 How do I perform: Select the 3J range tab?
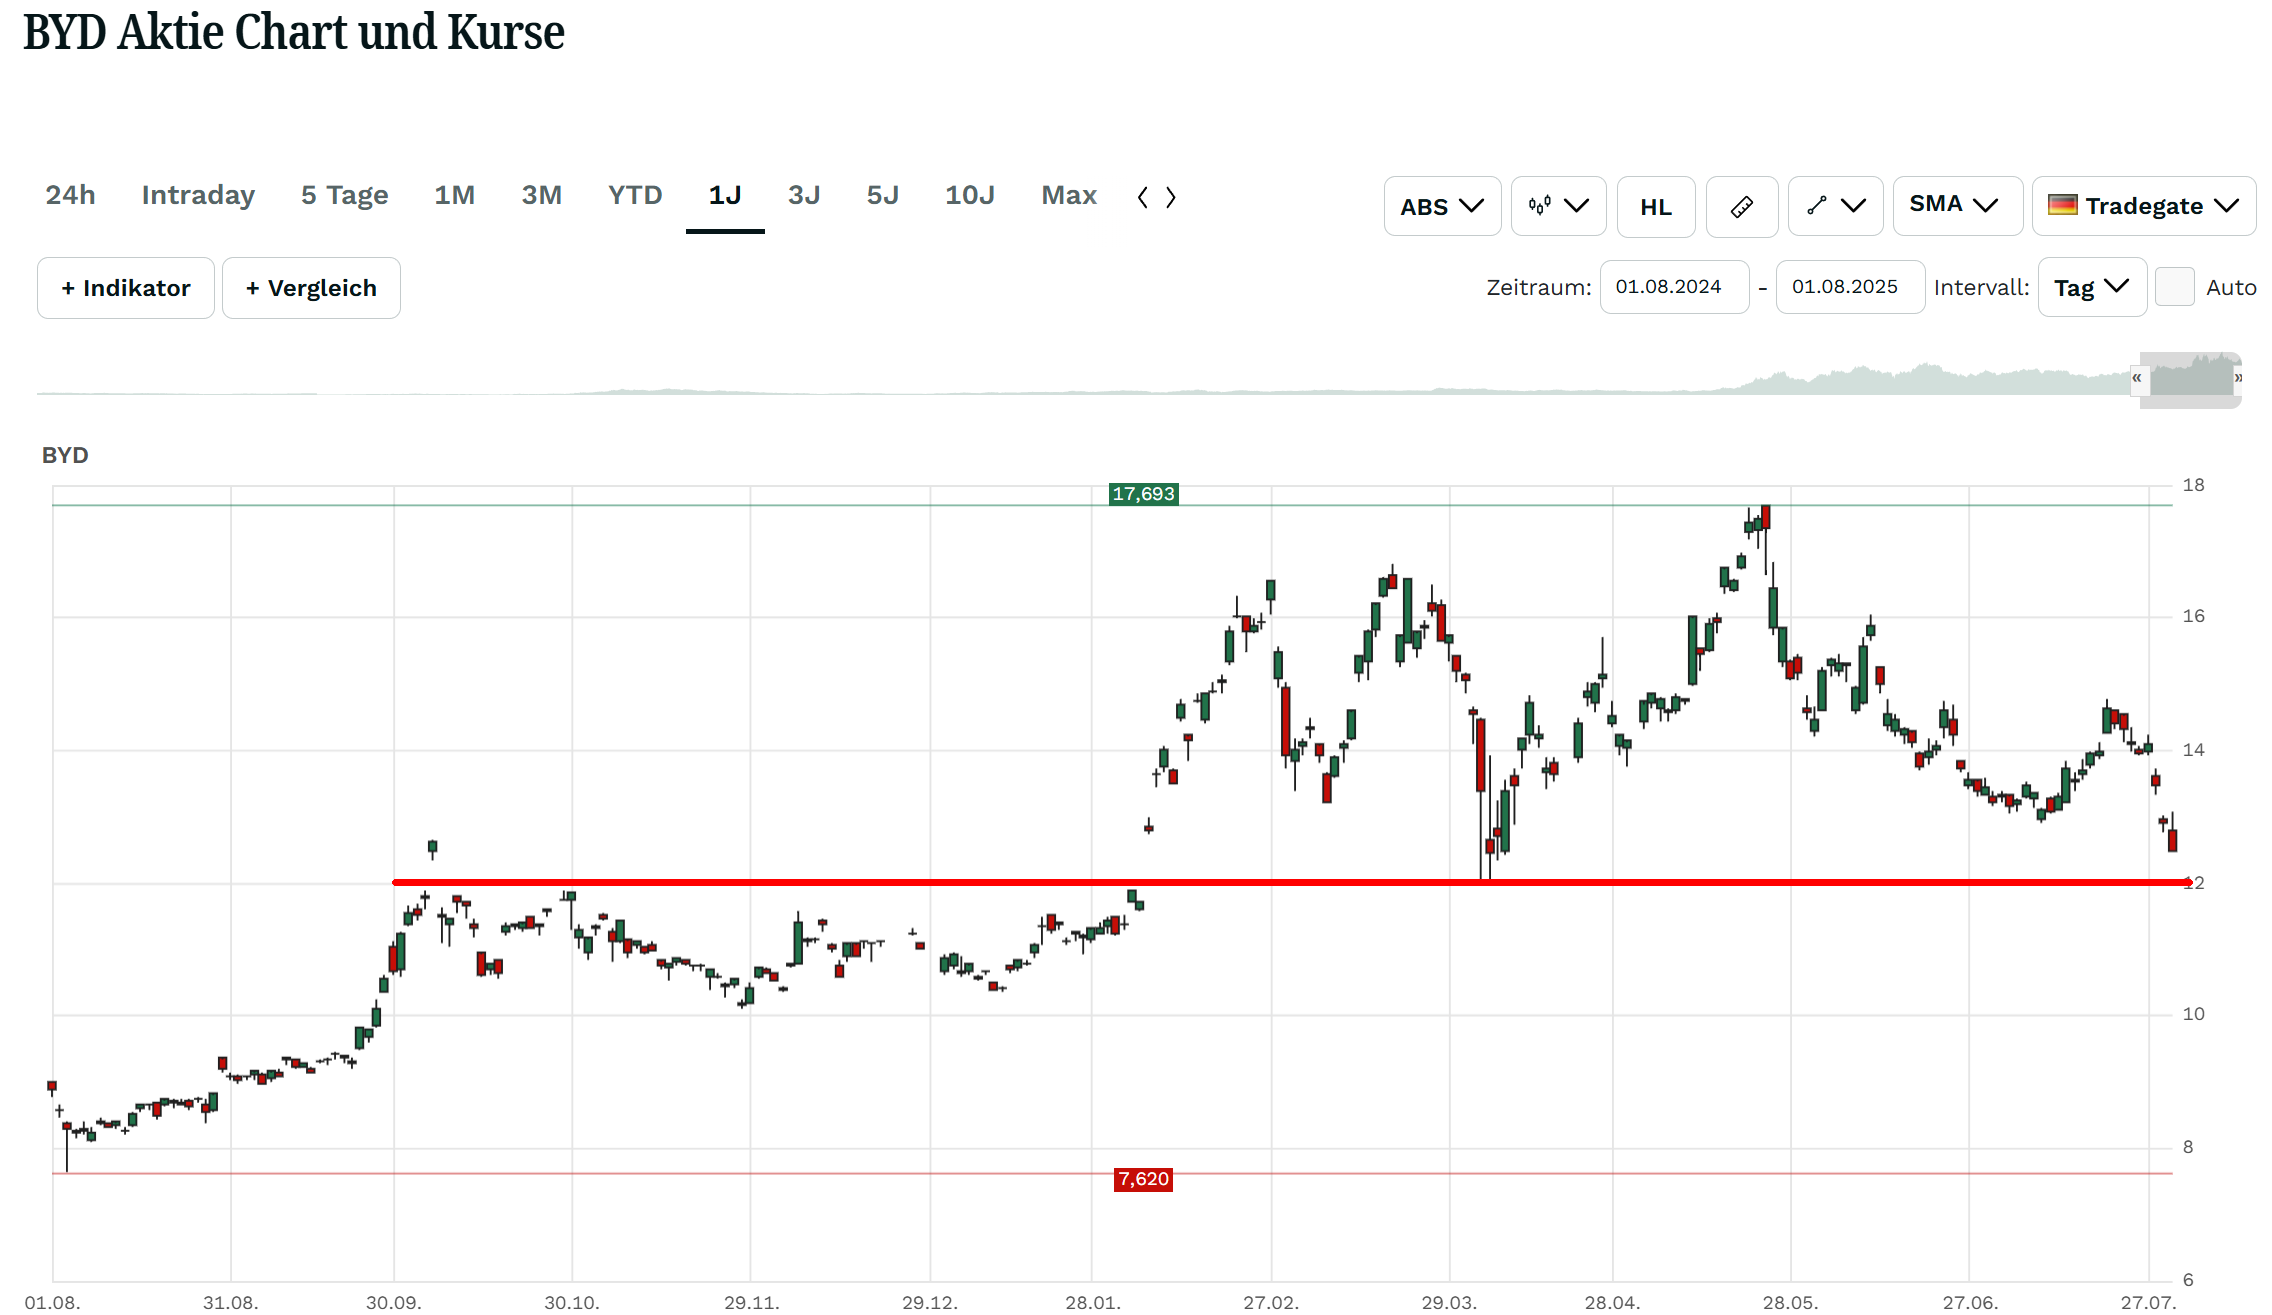[804, 195]
